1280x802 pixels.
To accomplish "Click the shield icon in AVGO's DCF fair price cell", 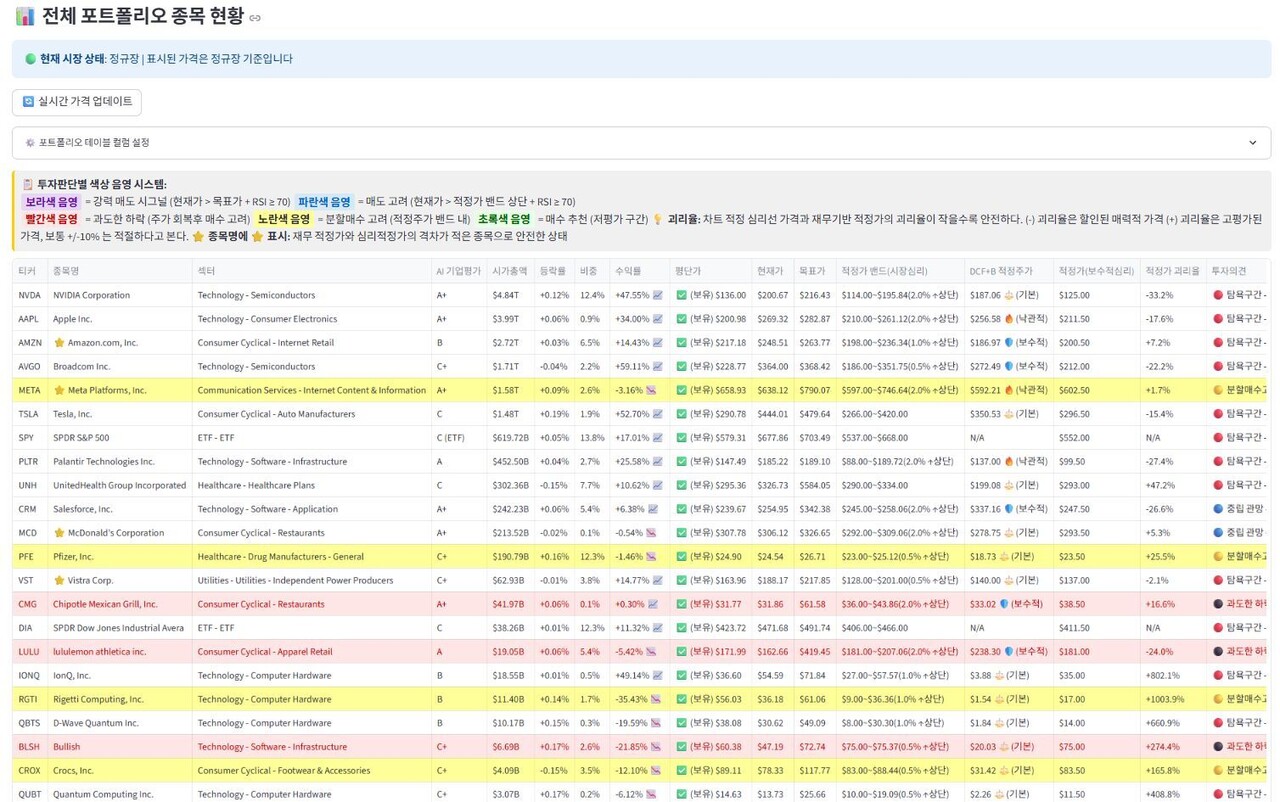I will [1009, 367].
